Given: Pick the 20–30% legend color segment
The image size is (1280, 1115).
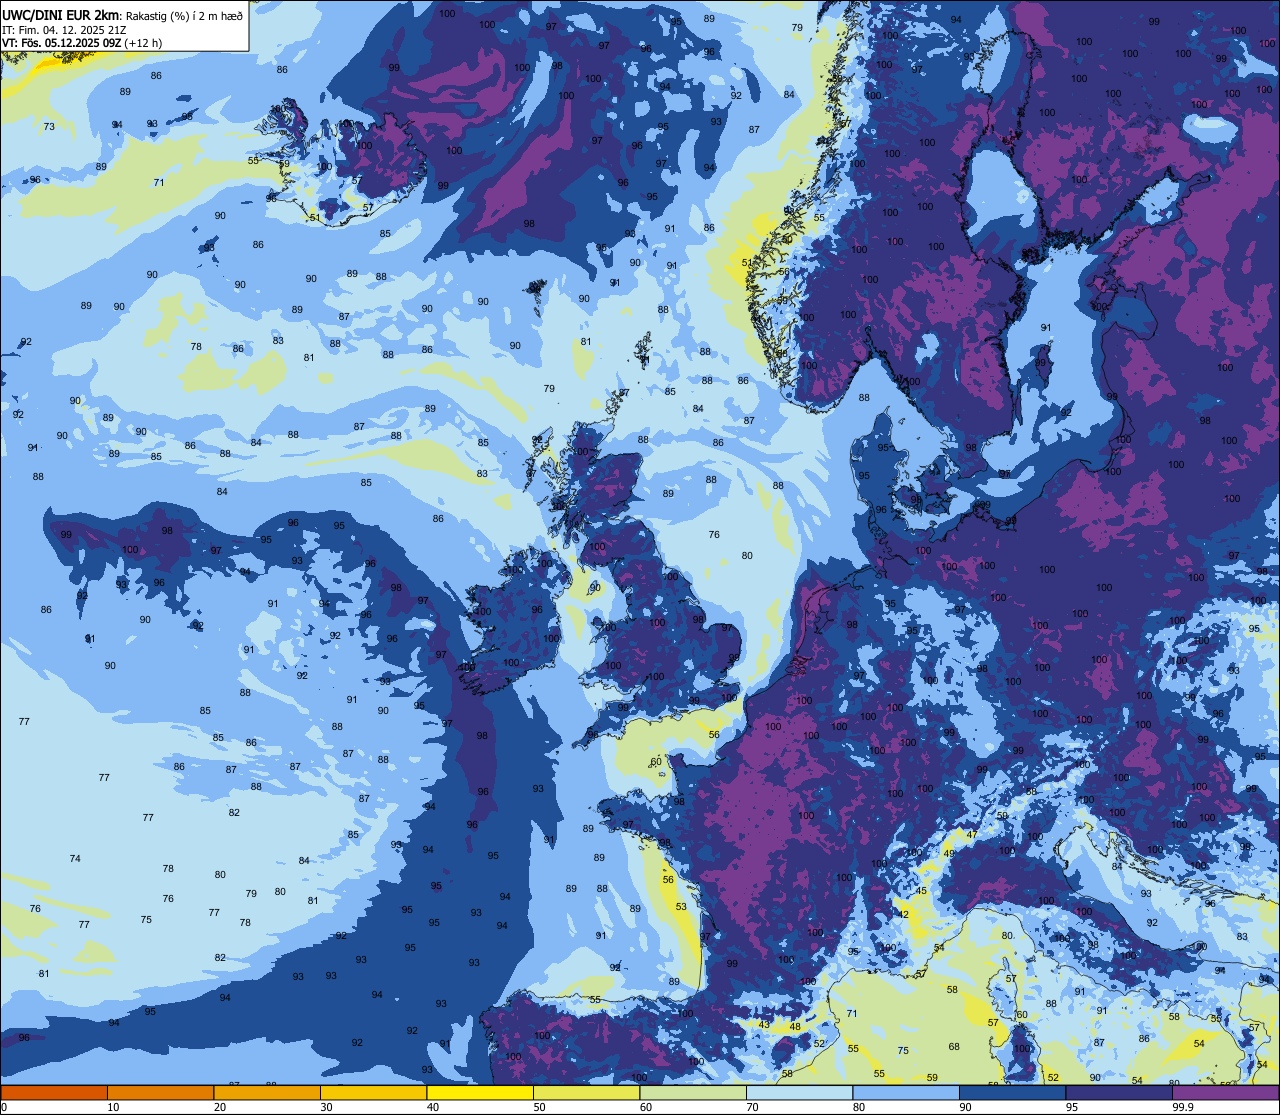Looking at the screenshot, I should [x=267, y=1092].
